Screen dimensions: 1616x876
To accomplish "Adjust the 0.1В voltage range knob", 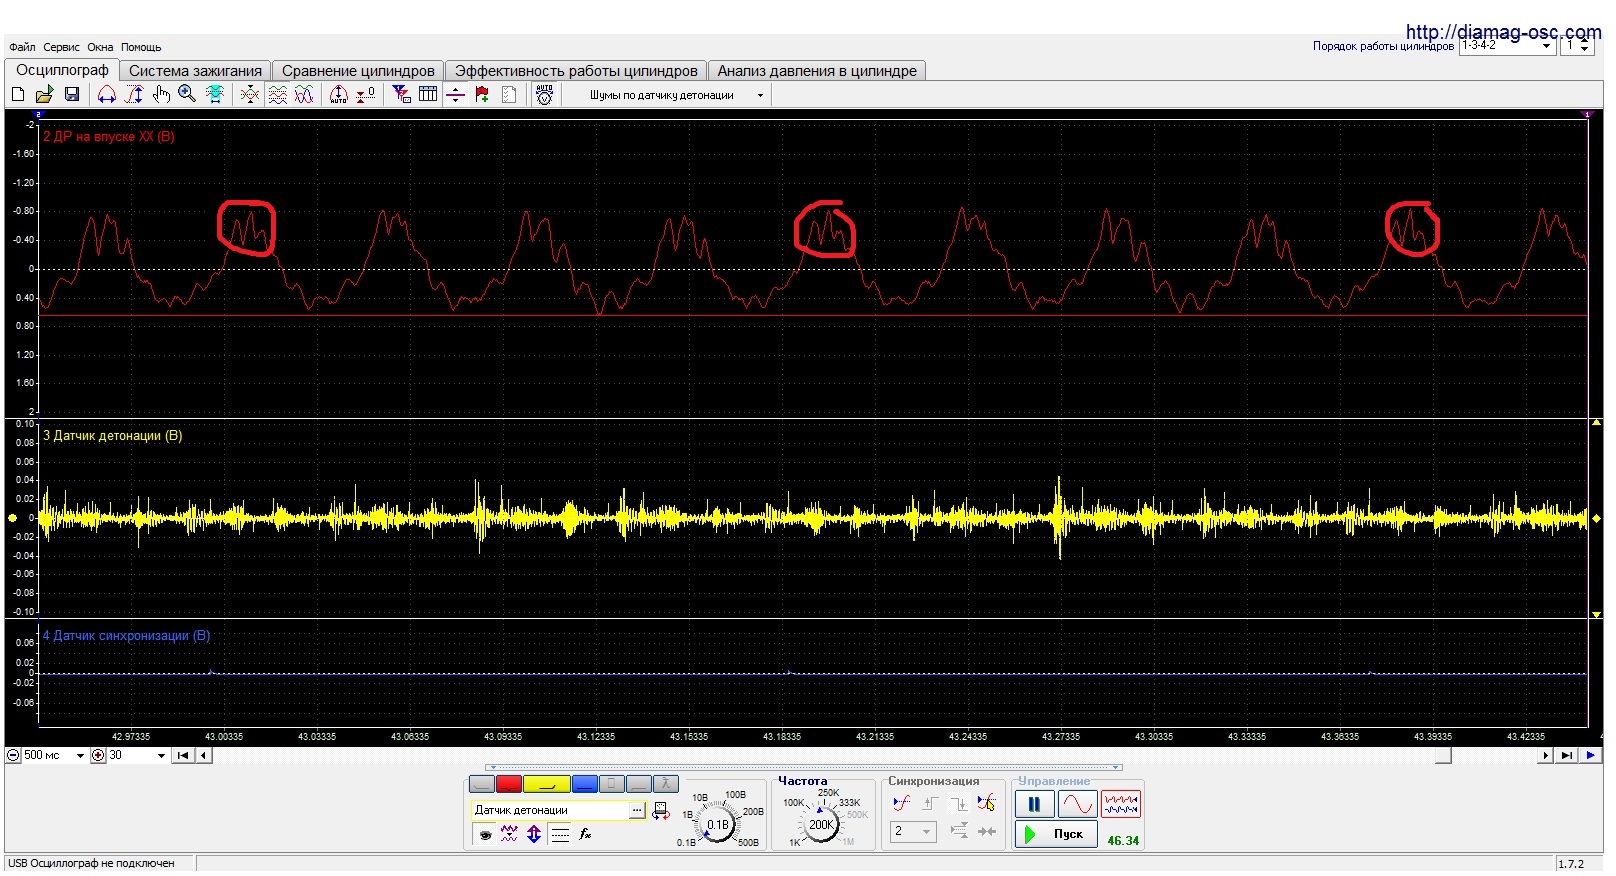I will [718, 825].
